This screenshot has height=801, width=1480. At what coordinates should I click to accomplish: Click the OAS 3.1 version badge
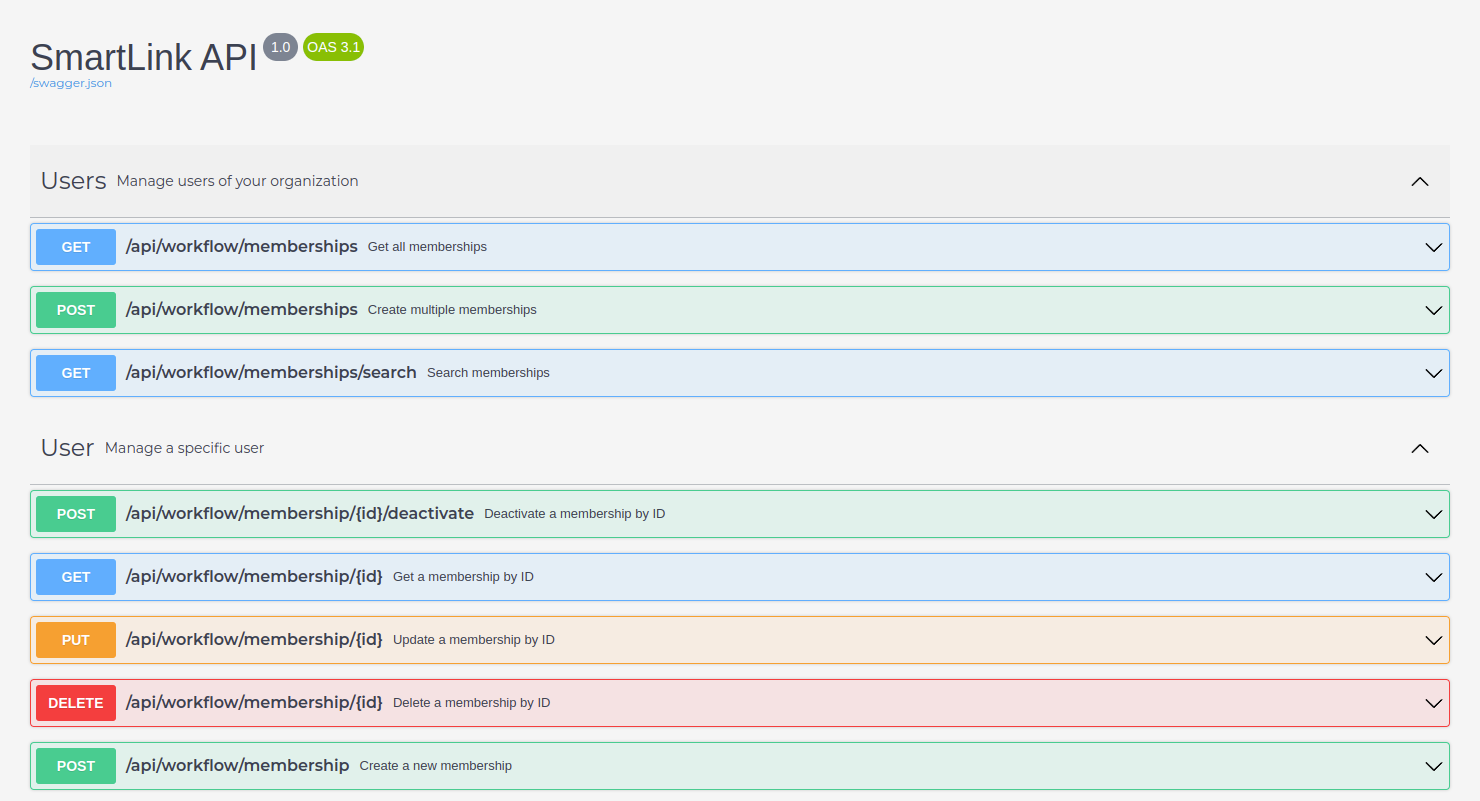333,47
